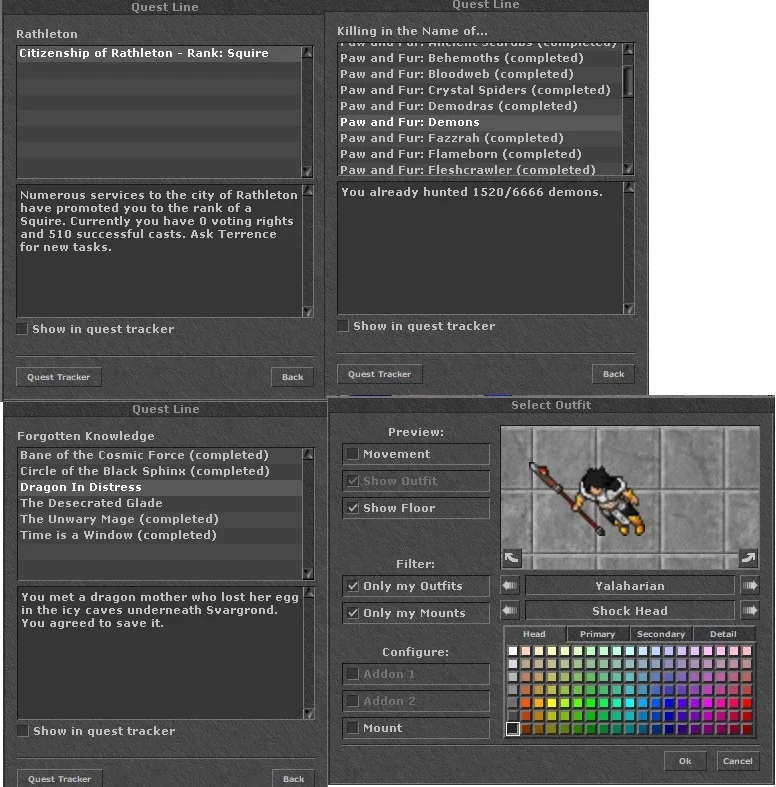Viewport: 776px width, 787px height.
Task: Enable Addon 2 checkbox
Action: (353, 701)
